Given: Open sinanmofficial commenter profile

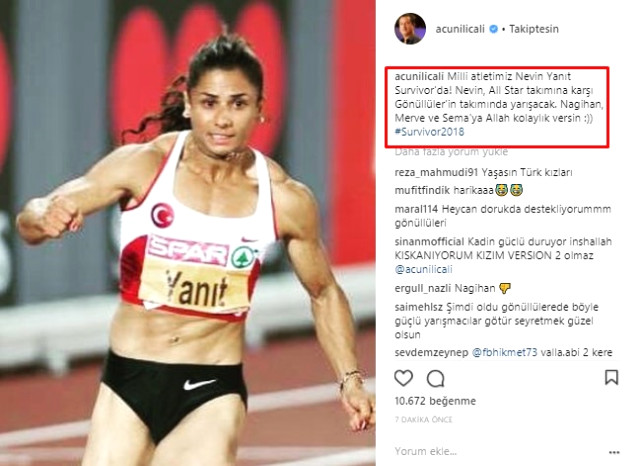Looking at the screenshot, I should click(429, 242).
